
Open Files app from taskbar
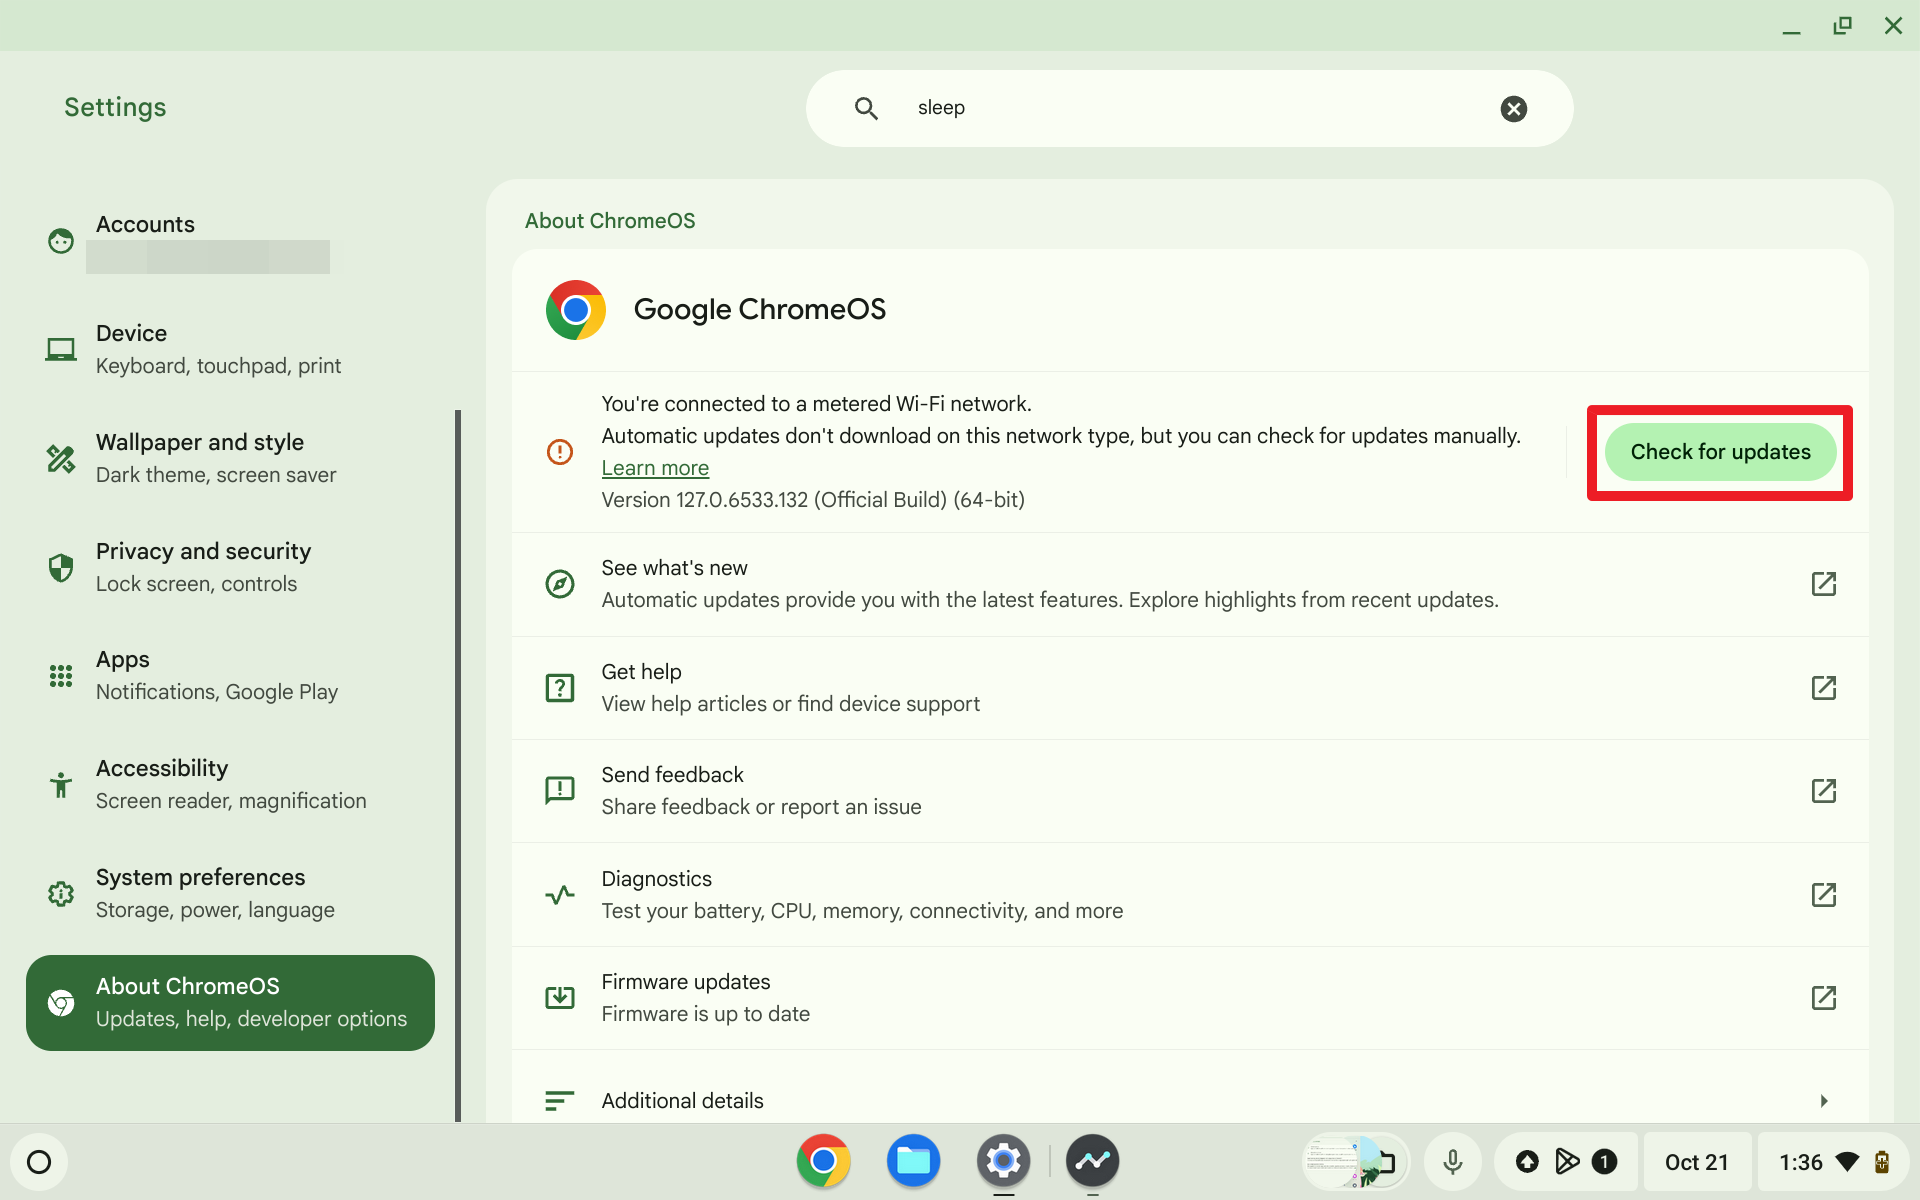coord(915,1161)
